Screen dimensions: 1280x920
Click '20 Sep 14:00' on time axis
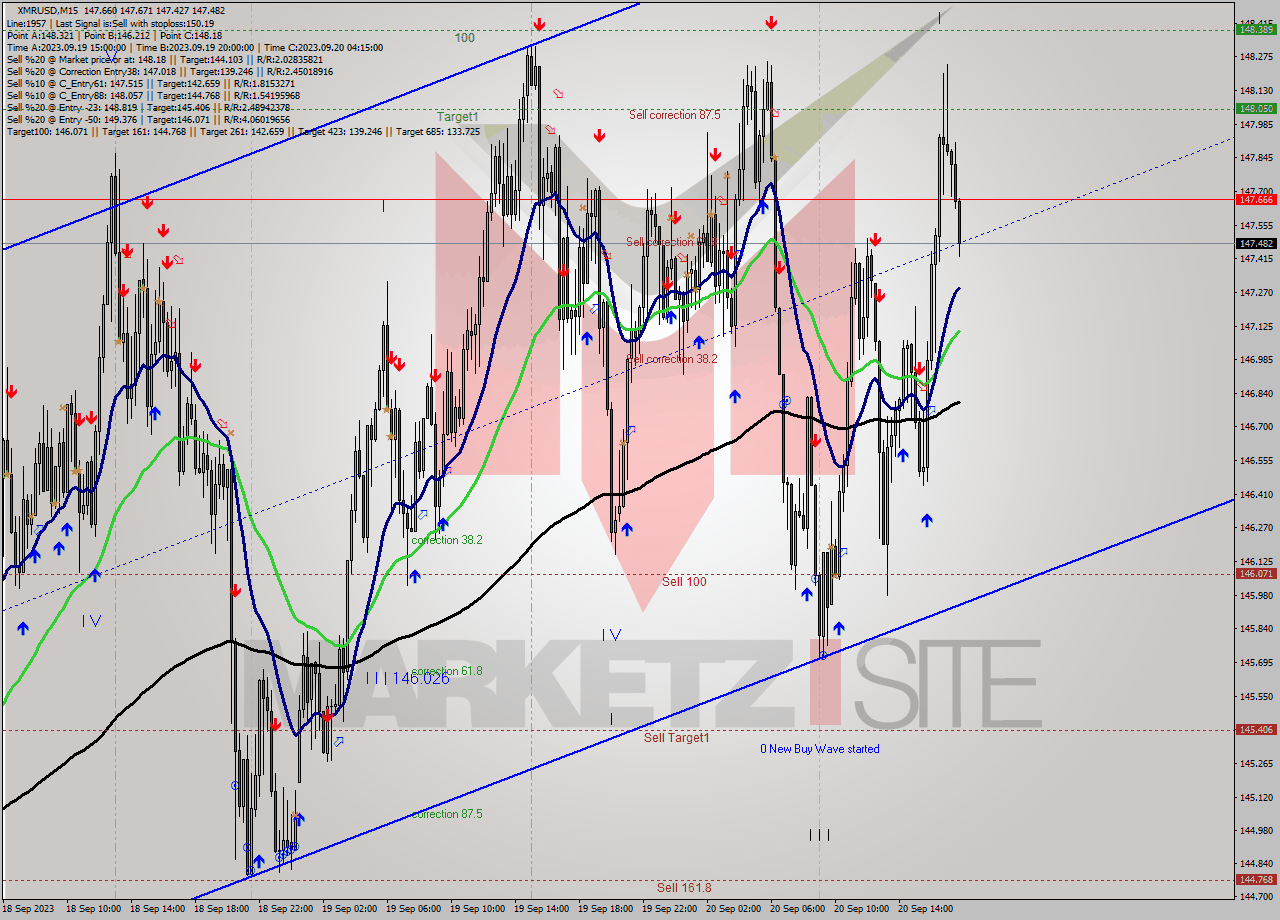coord(926,909)
